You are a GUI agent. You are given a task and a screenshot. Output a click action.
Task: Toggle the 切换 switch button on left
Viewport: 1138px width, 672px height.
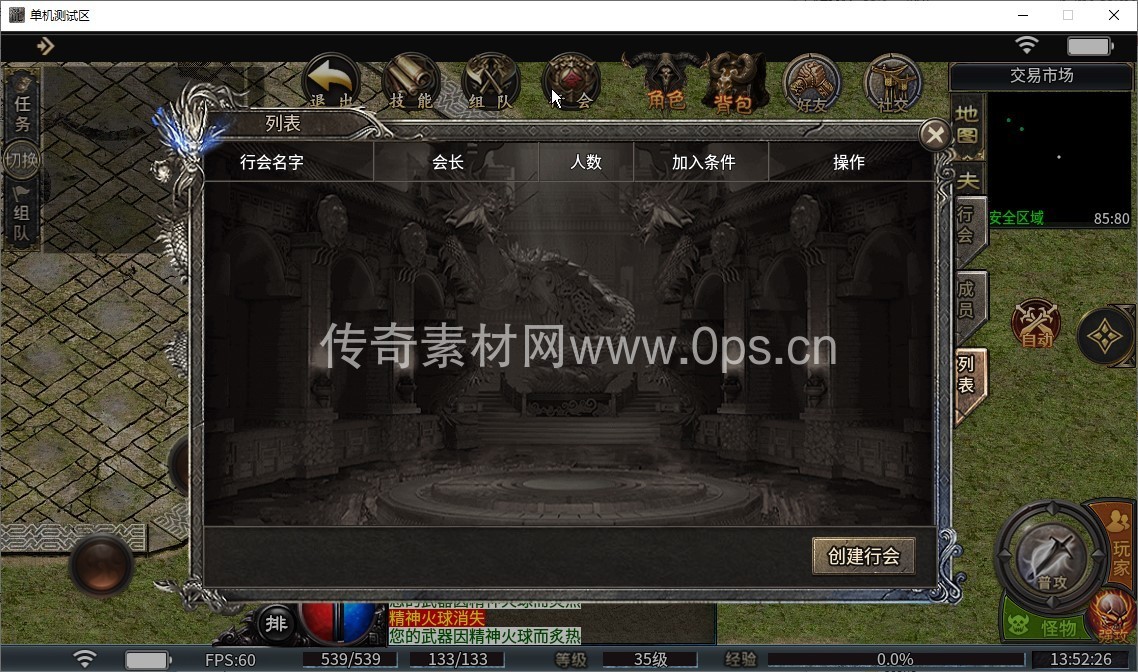click(22, 158)
